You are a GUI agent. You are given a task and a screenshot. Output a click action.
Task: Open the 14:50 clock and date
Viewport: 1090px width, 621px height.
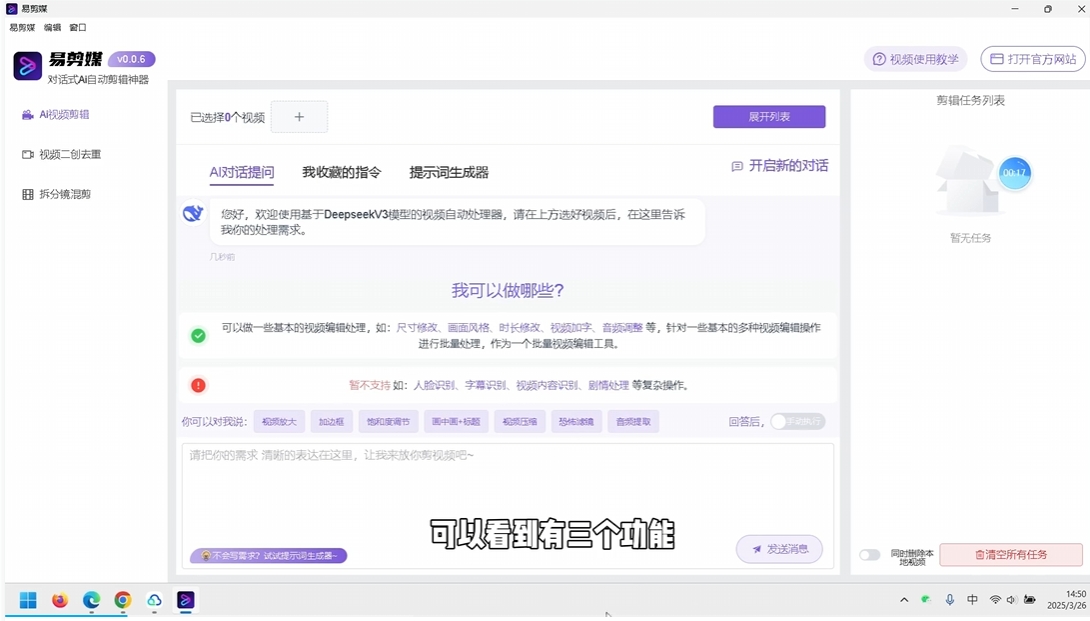pos(1066,600)
